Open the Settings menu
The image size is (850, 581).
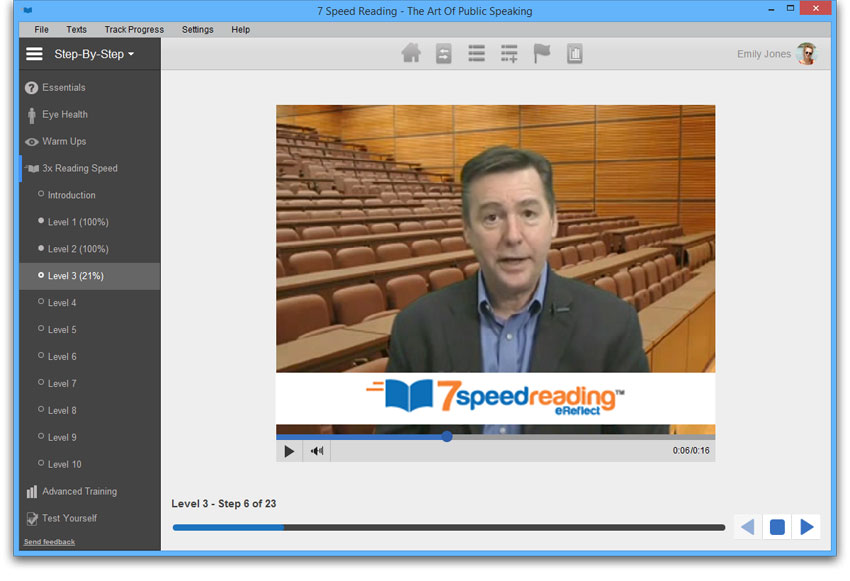click(197, 29)
